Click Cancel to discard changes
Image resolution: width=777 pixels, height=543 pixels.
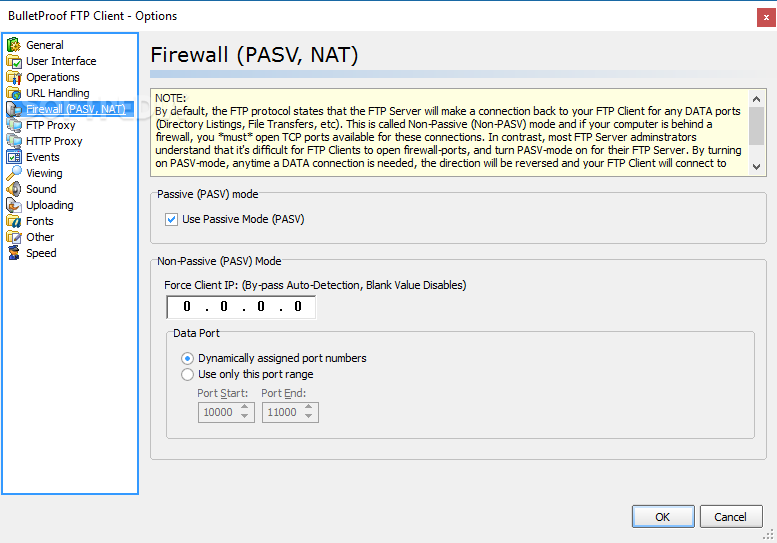point(731,517)
